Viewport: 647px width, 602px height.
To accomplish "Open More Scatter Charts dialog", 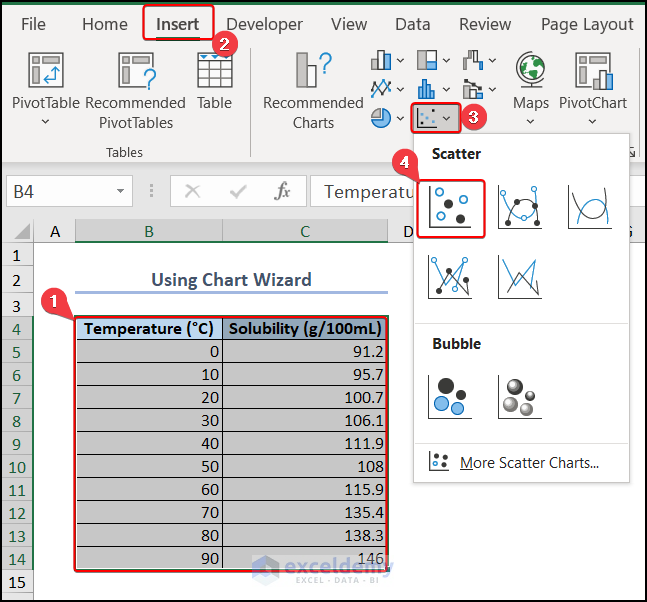I will [x=528, y=463].
